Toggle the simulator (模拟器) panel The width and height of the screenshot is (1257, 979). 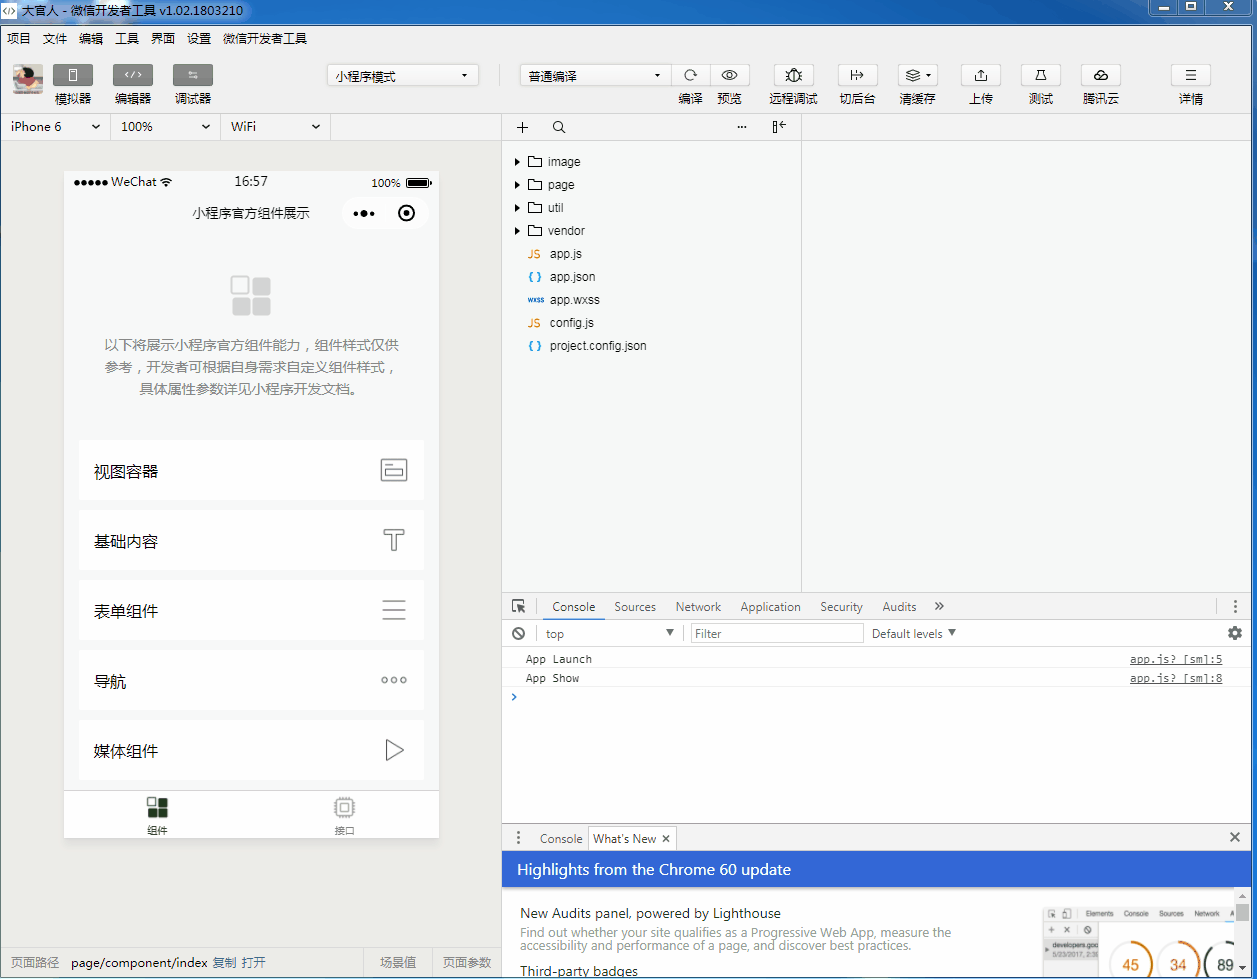point(73,76)
